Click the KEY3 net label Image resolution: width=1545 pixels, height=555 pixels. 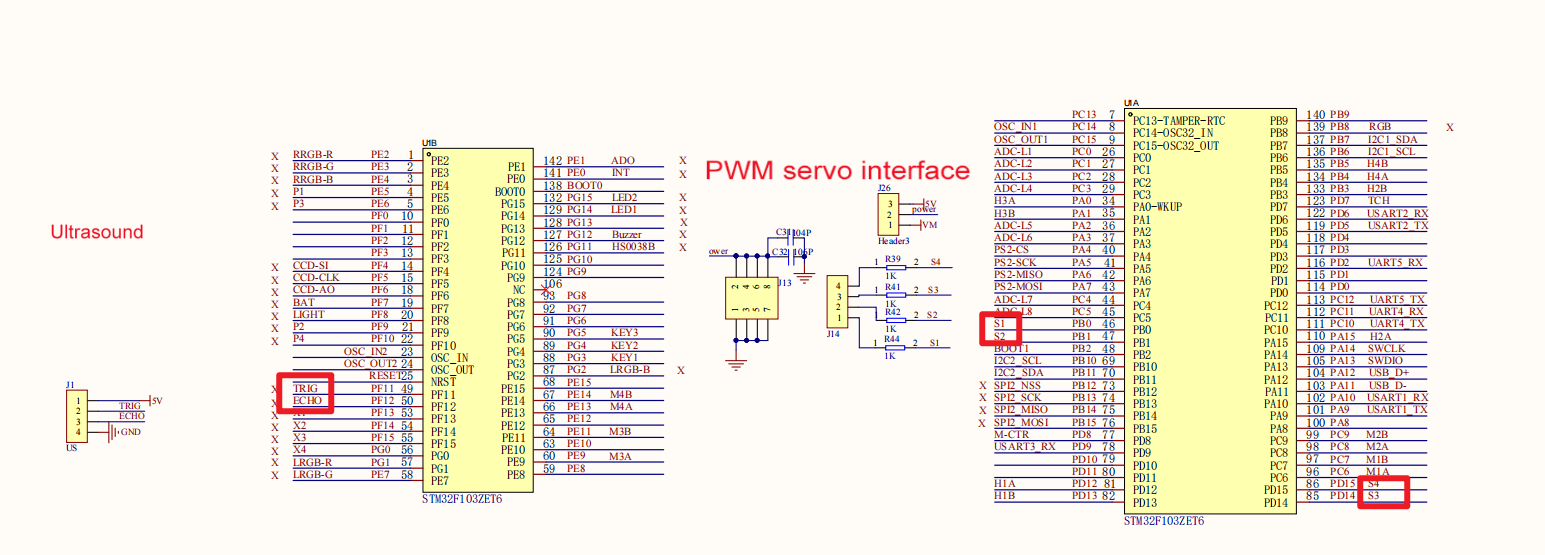[625, 332]
